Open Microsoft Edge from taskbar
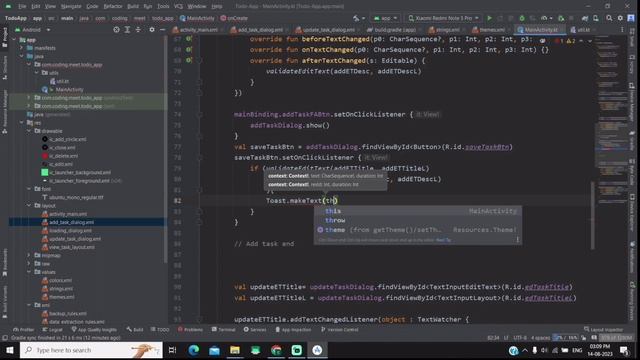Image resolution: width=640 pixels, height=360 pixels. (x=194, y=350)
